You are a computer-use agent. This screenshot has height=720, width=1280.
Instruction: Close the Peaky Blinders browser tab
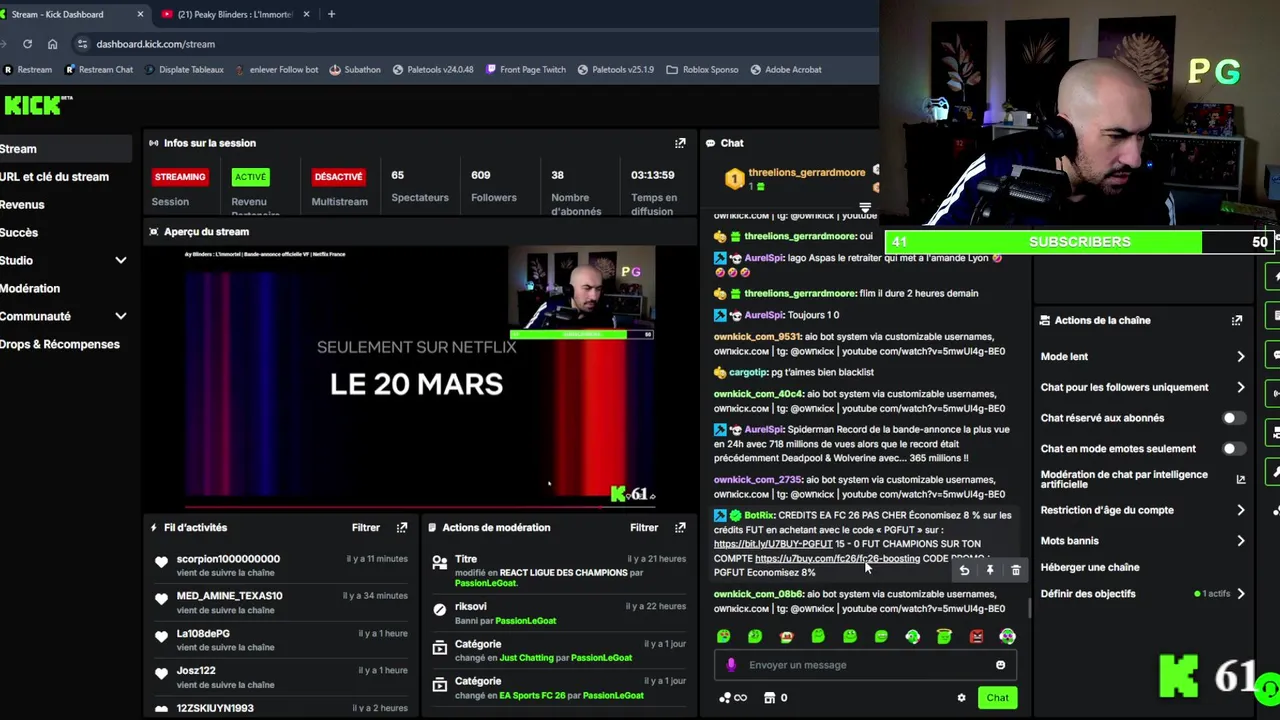[x=306, y=14]
